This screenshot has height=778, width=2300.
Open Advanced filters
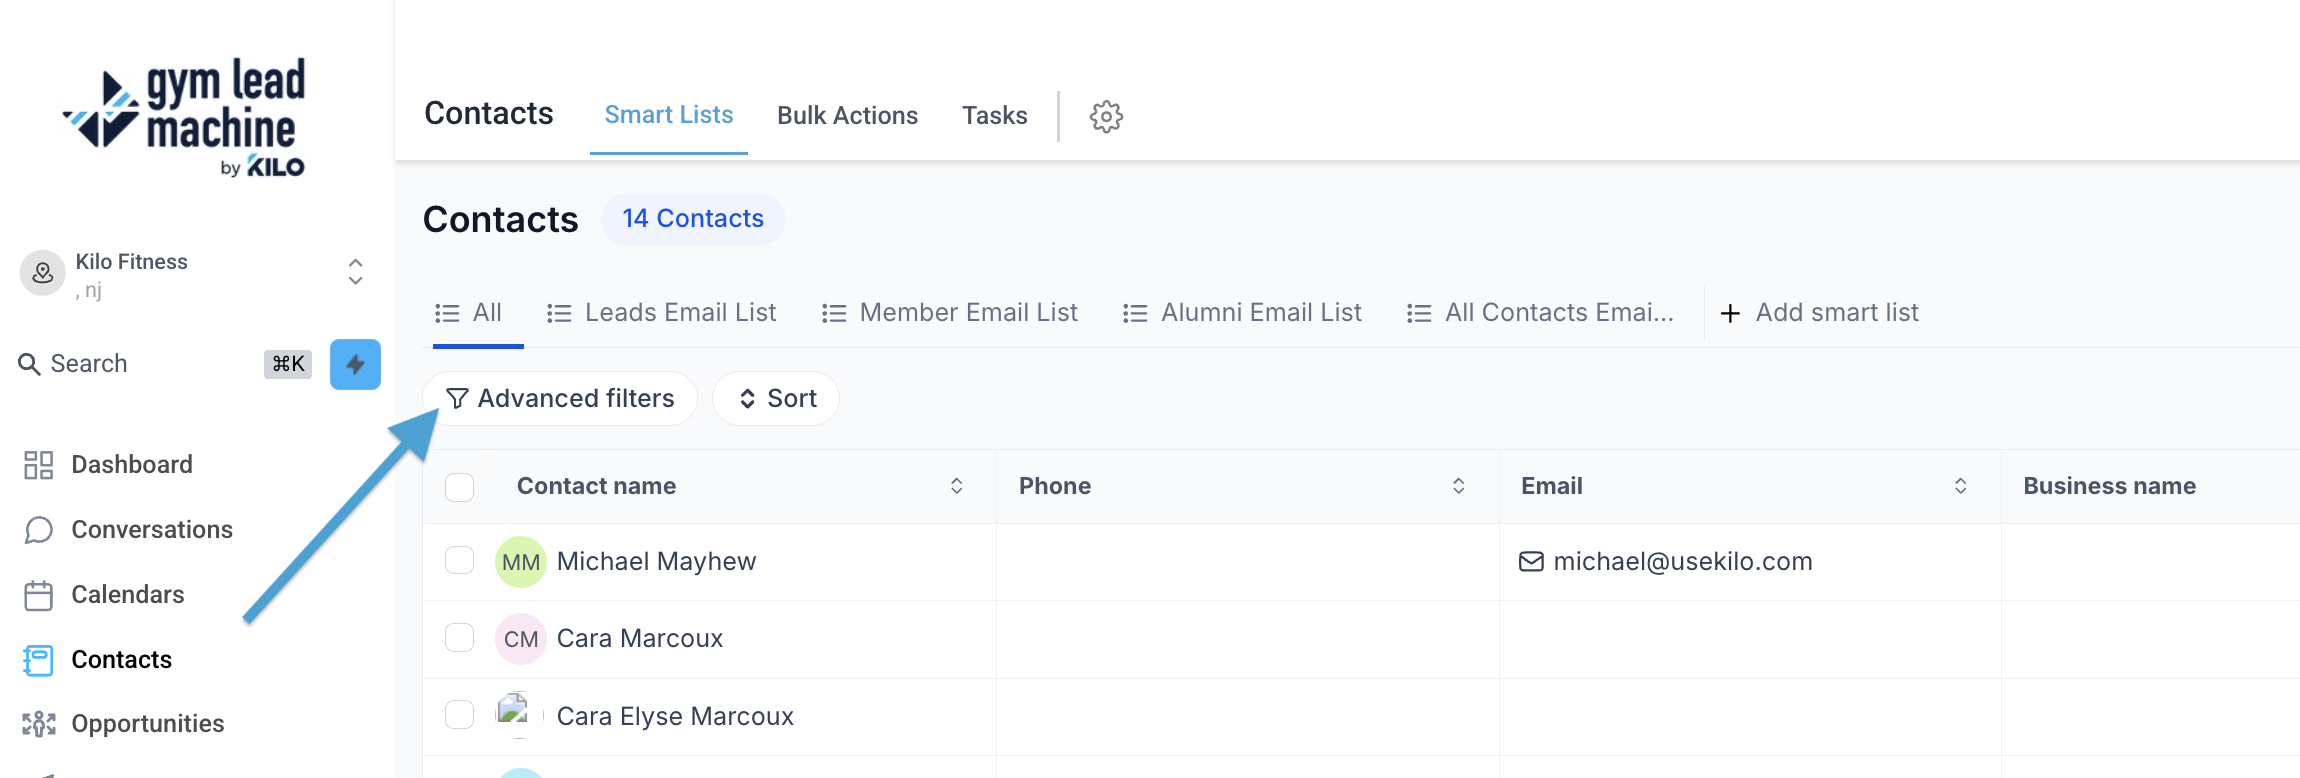pyautogui.click(x=560, y=399)
